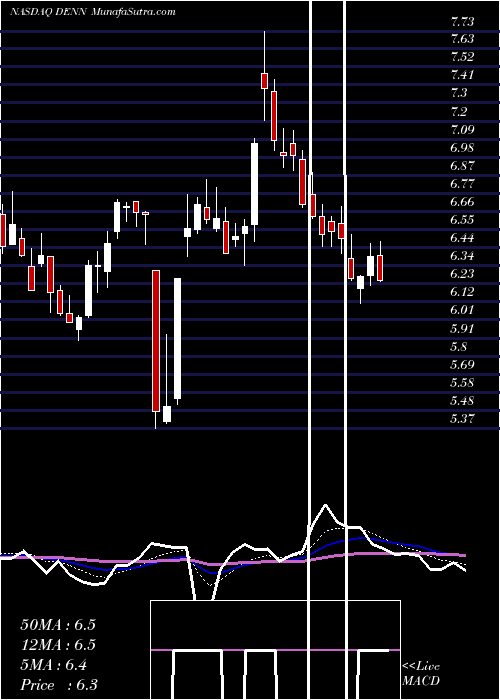Select the 5MA : 6.4 readout
This screenshot has width=500, height=700.
point(54,665)
